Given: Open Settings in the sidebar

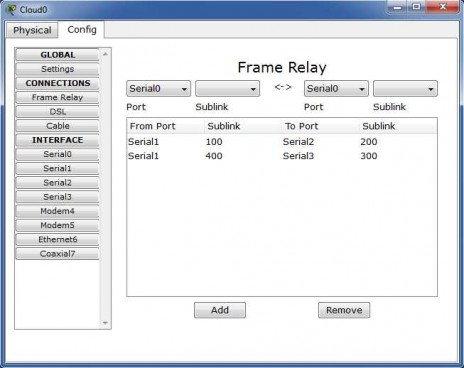Looking at the screenshot, I should tap(57, 69).
